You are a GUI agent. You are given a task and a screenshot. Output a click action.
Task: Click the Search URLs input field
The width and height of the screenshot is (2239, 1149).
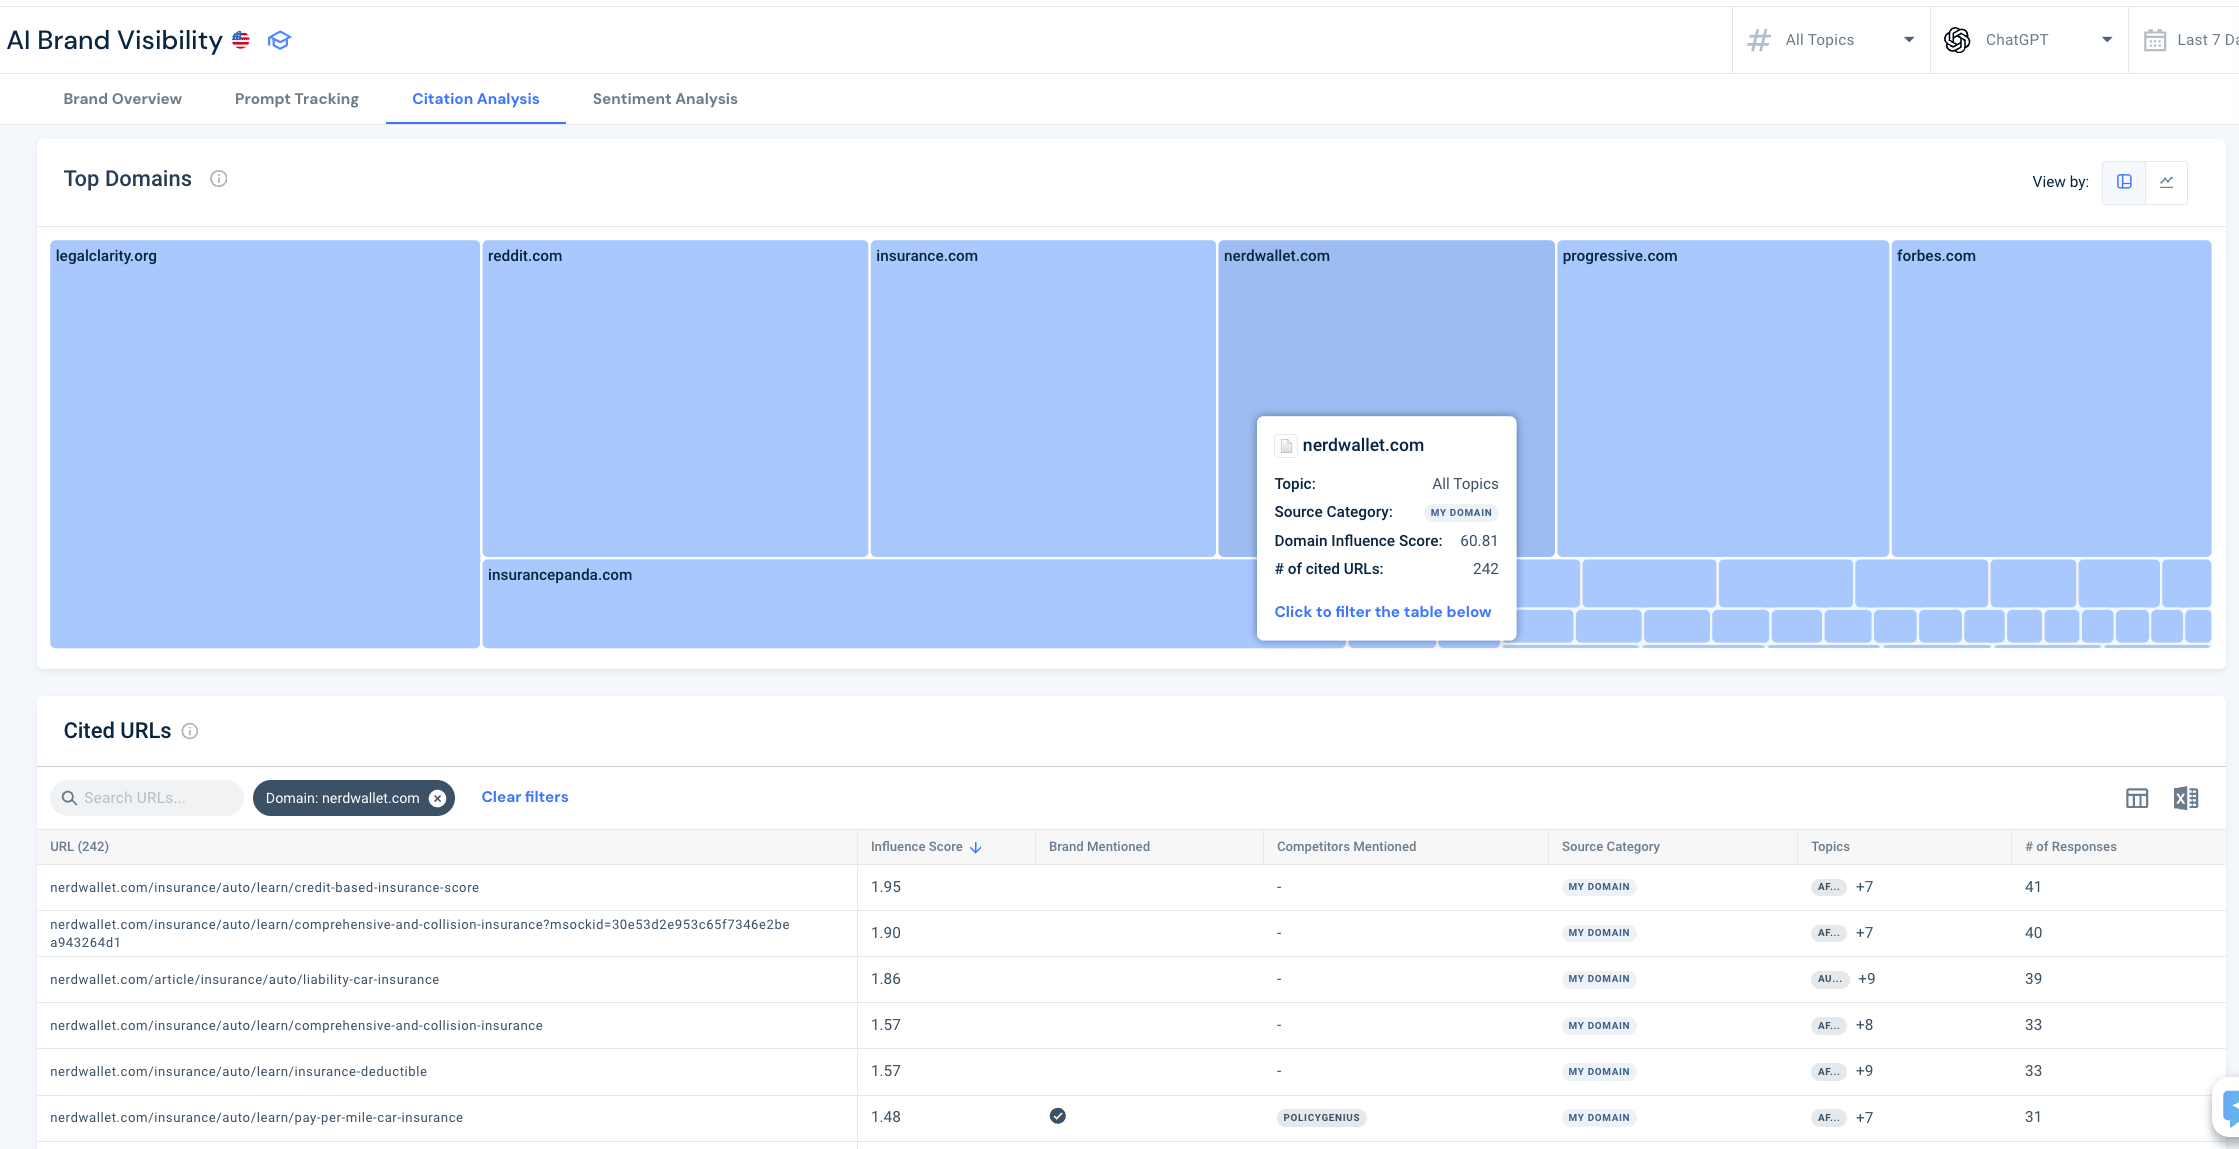(x=147, y=798)
